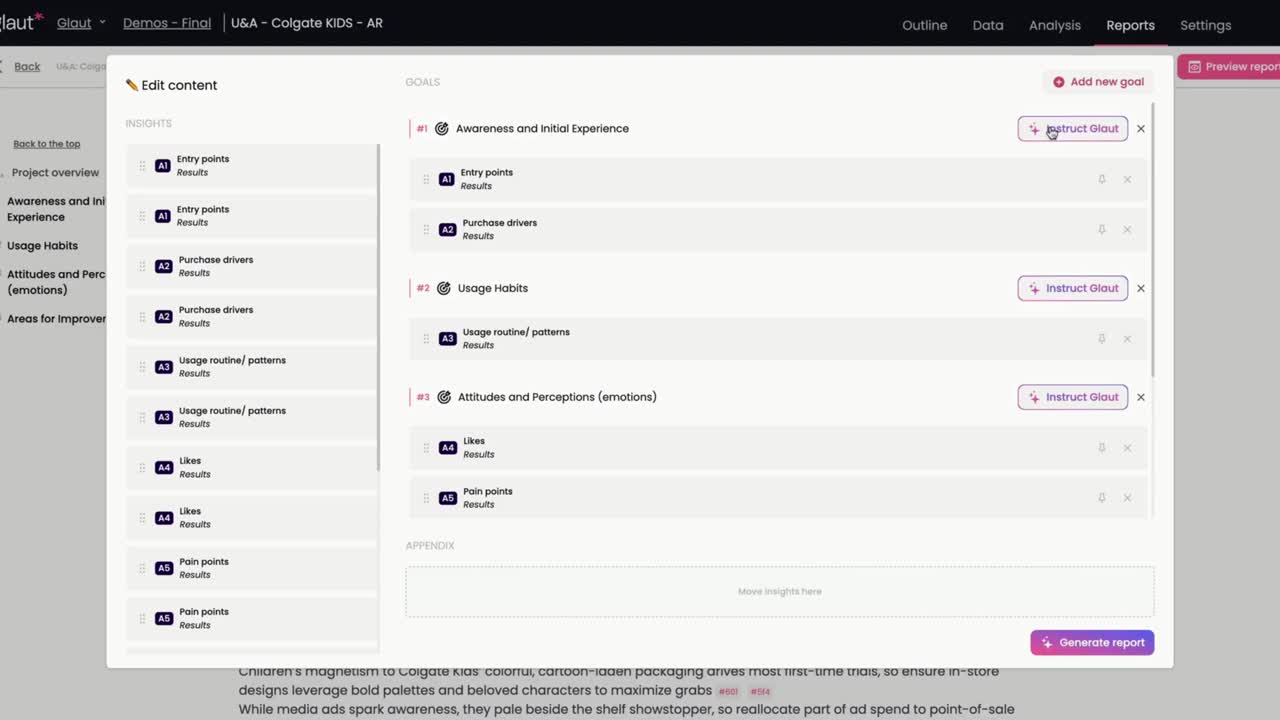Click the A5 badge in goal #3
The height and width of the screenshot is (720, 1280).
coord(448,497)
